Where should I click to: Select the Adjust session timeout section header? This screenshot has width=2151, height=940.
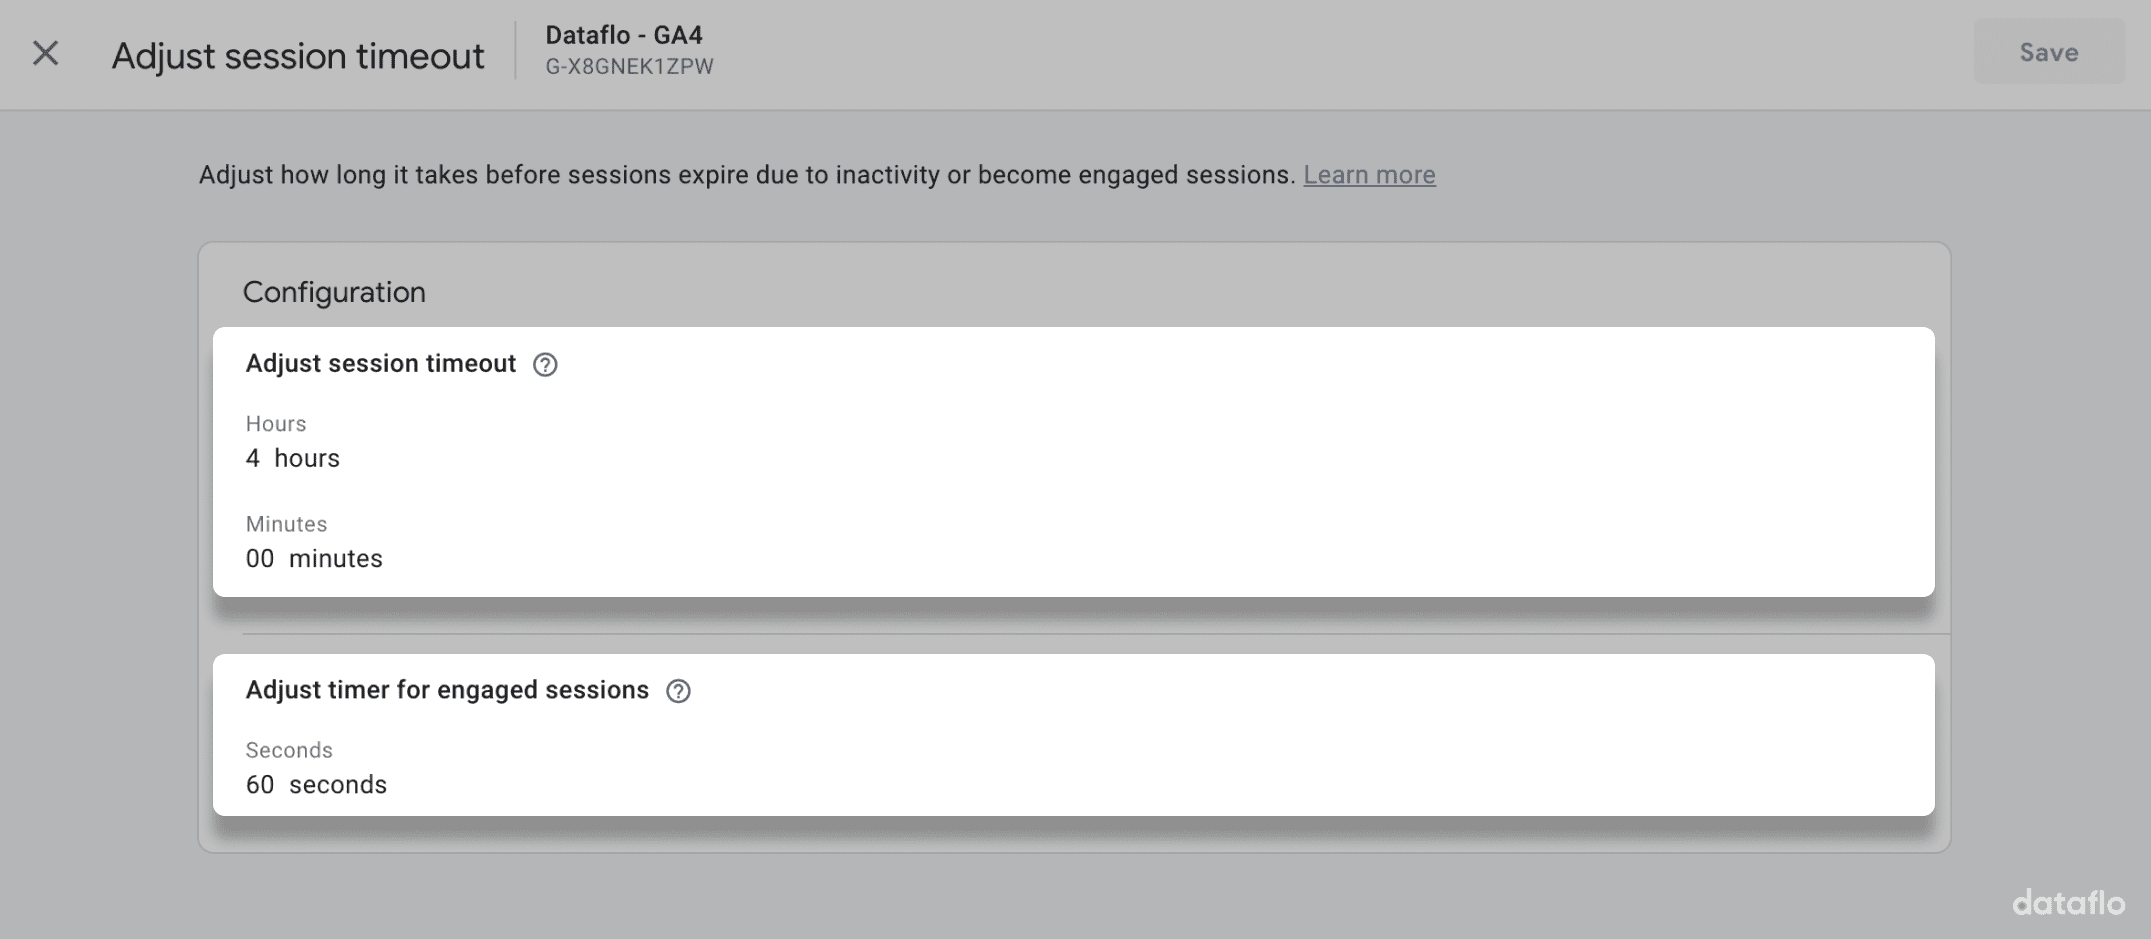point(381,363)
